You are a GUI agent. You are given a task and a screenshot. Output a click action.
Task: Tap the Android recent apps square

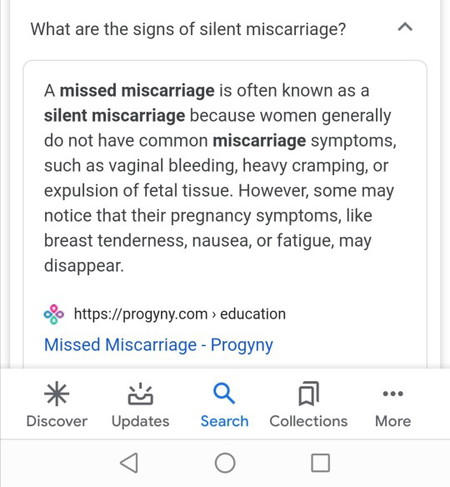click(320, 463)
